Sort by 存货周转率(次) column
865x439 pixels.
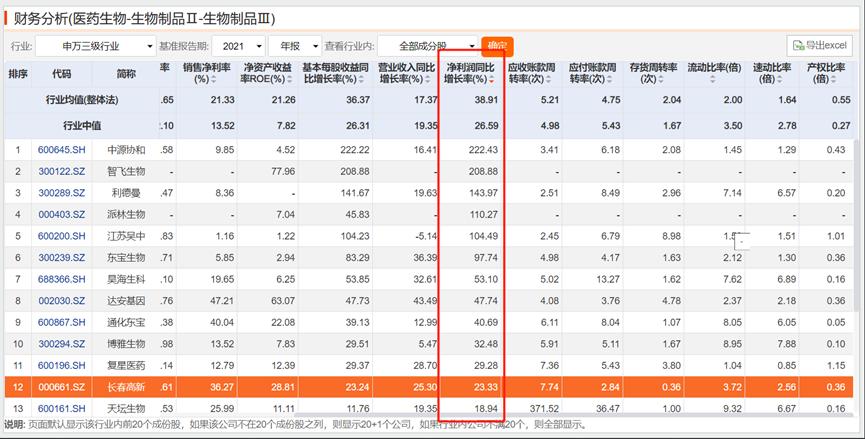pos(654,73)
